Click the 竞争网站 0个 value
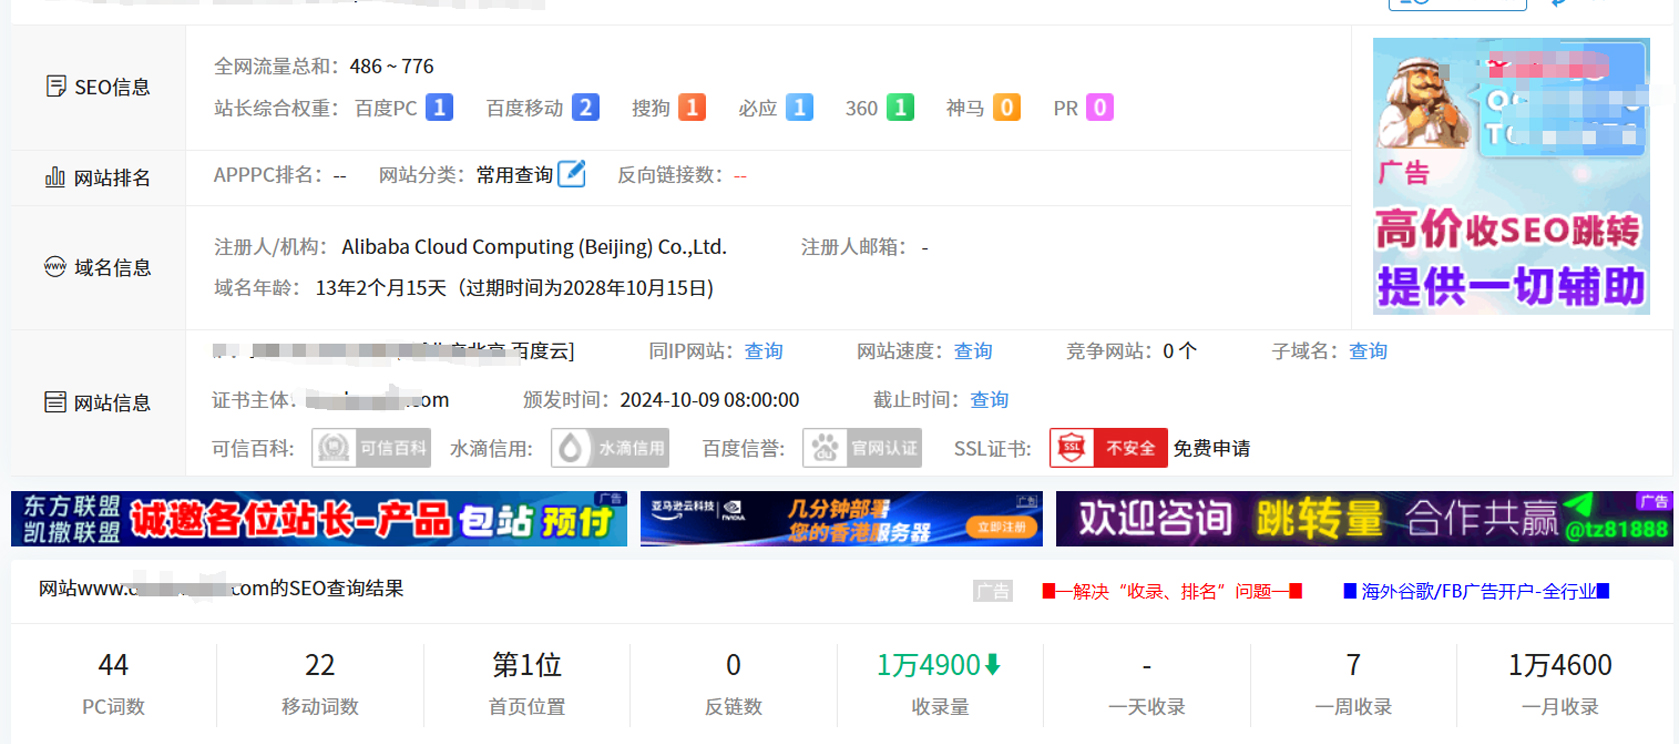The image size is (1679, 744). click(1179, 351)
